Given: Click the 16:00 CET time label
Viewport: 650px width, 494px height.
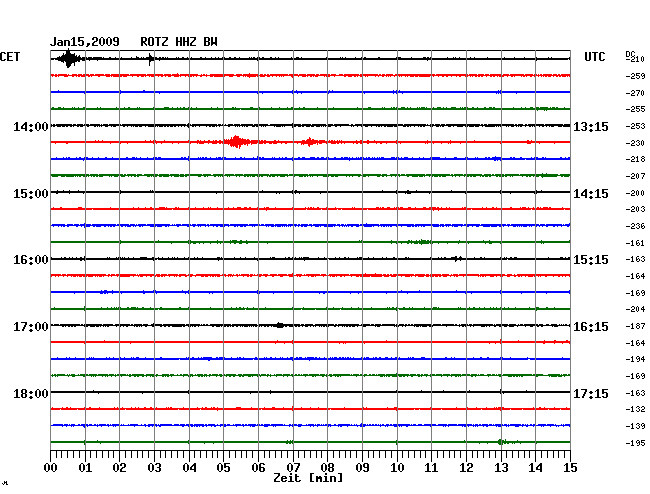Looking at the screenshot, I should [31, 259].
